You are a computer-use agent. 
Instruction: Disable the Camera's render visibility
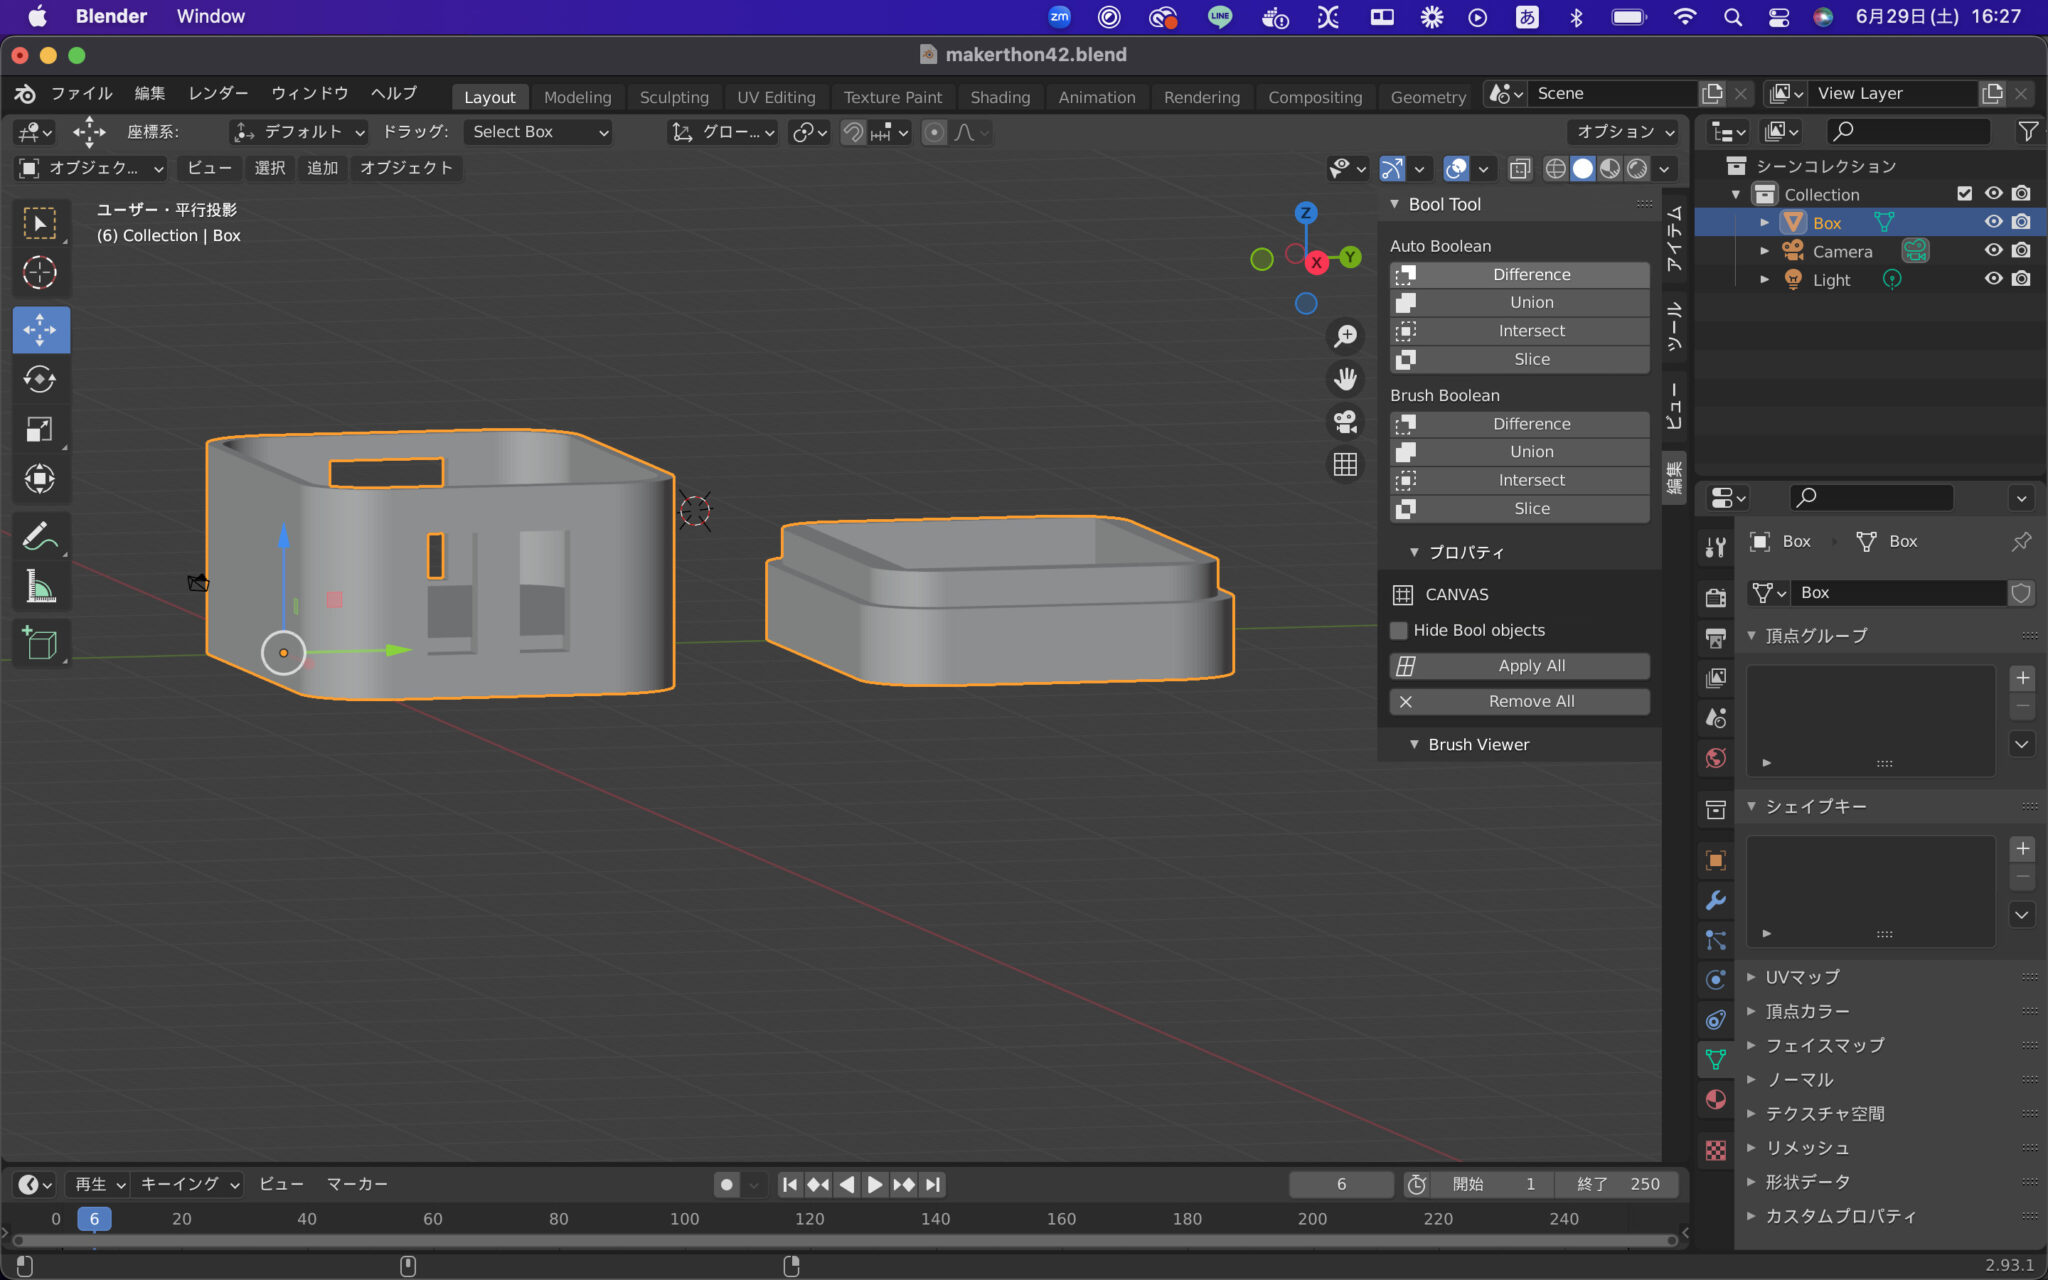tap(2022, 250)
